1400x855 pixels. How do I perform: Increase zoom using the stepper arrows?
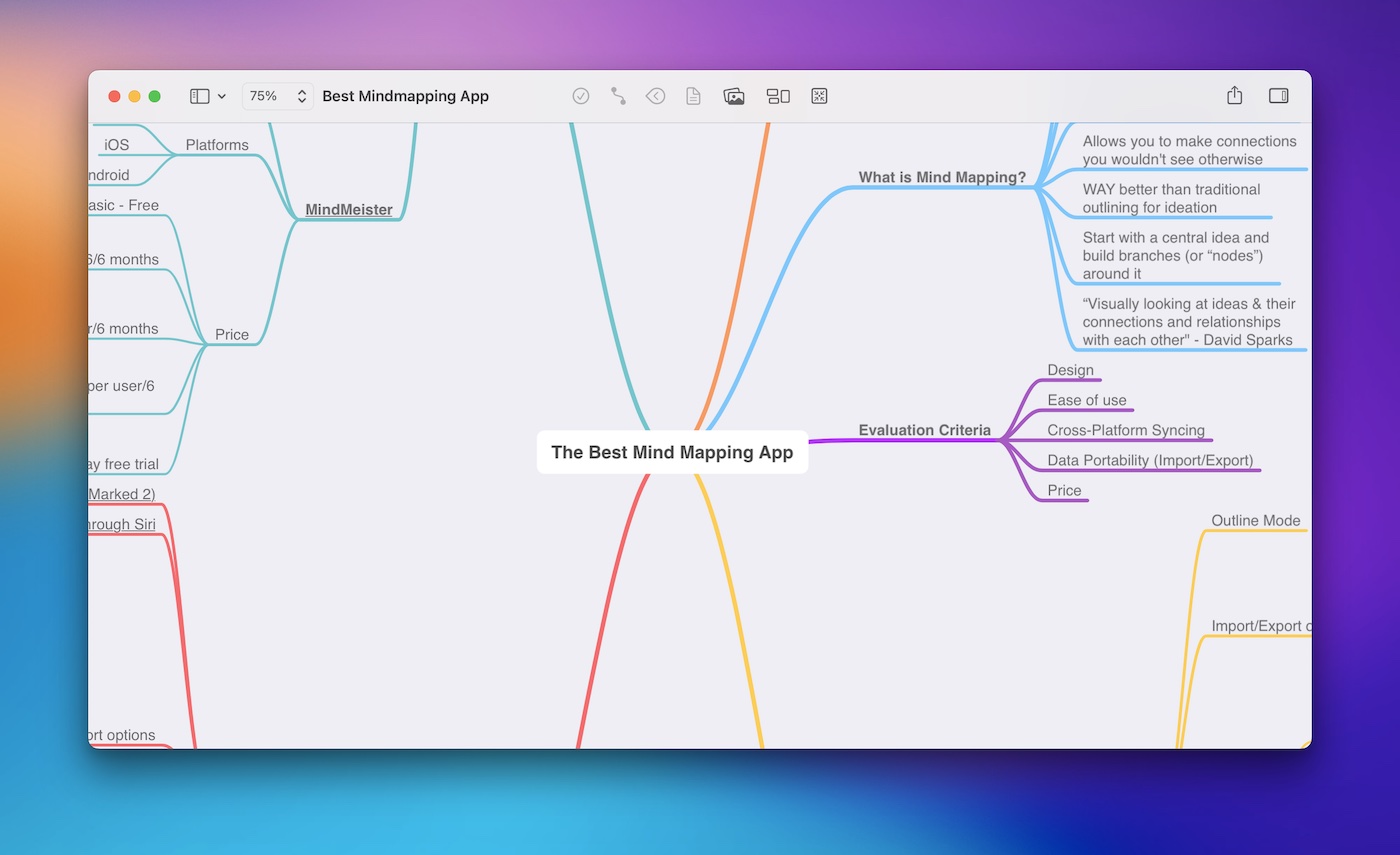(x=301, y=91)
